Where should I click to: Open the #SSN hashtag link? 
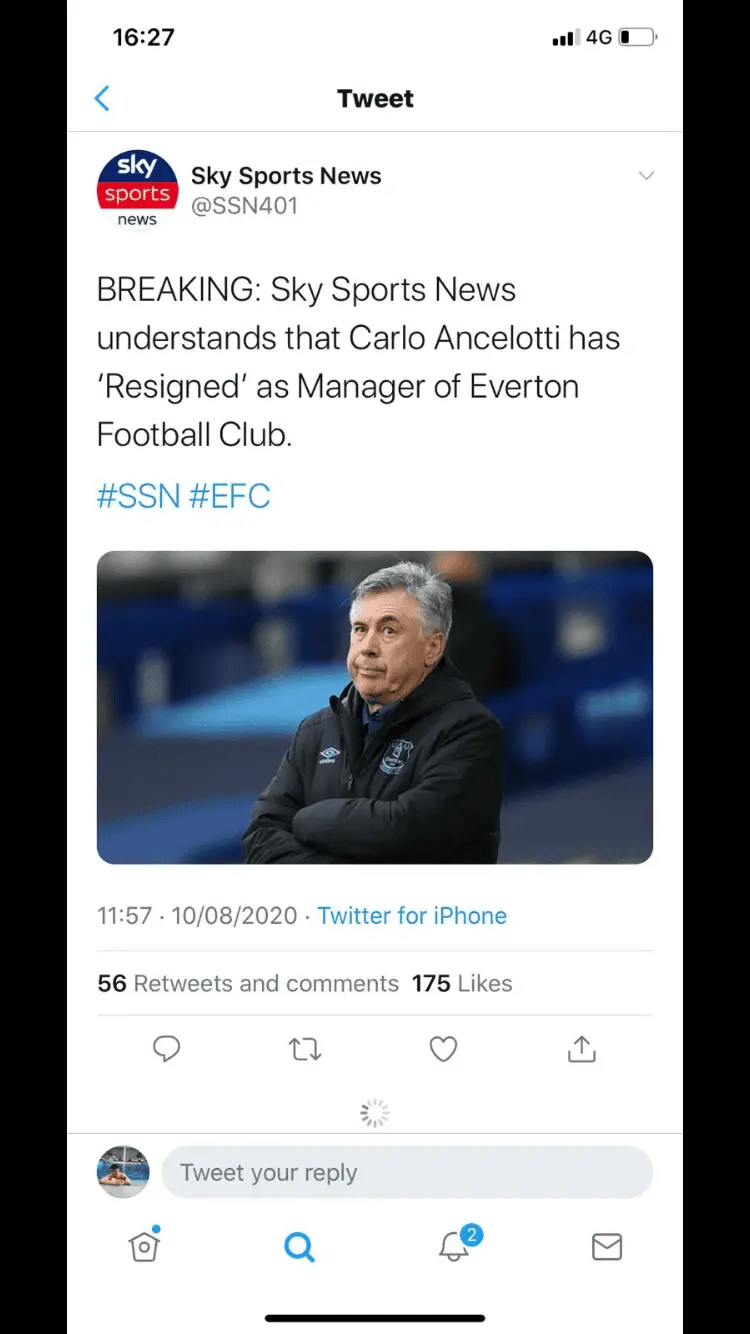(138, 496)
